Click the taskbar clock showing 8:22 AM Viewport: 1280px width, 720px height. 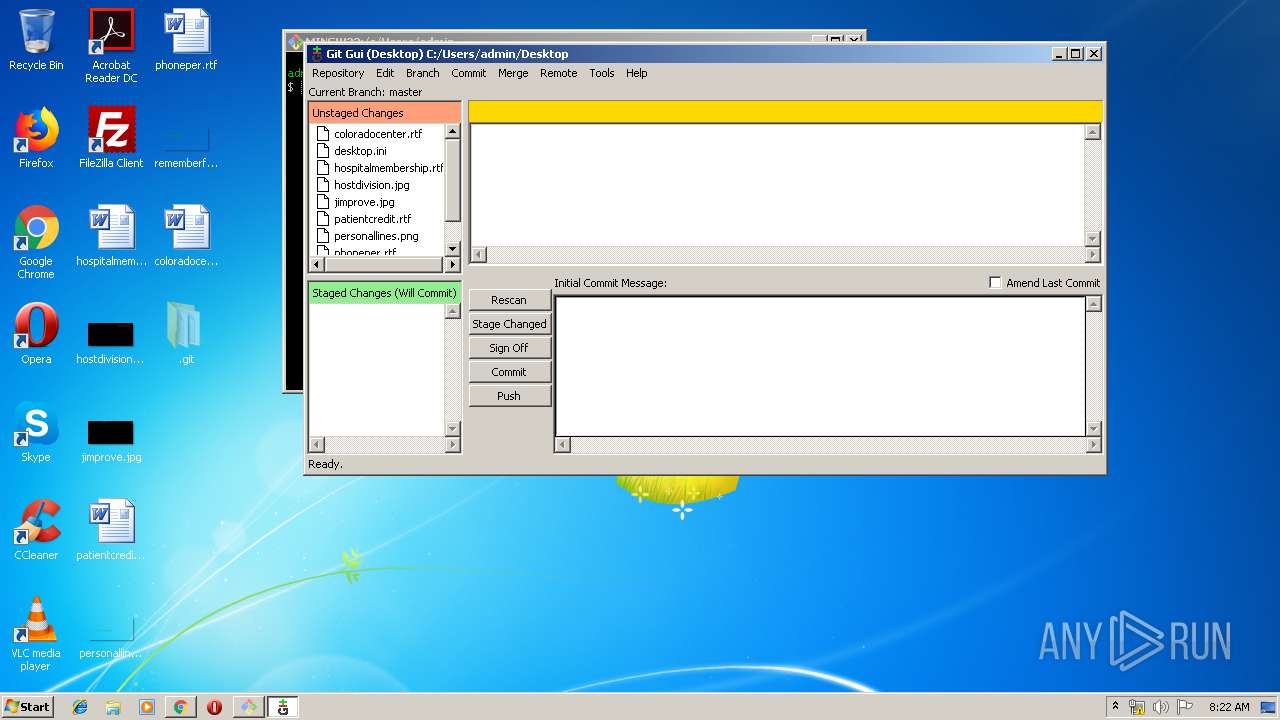pos(1229,707)
